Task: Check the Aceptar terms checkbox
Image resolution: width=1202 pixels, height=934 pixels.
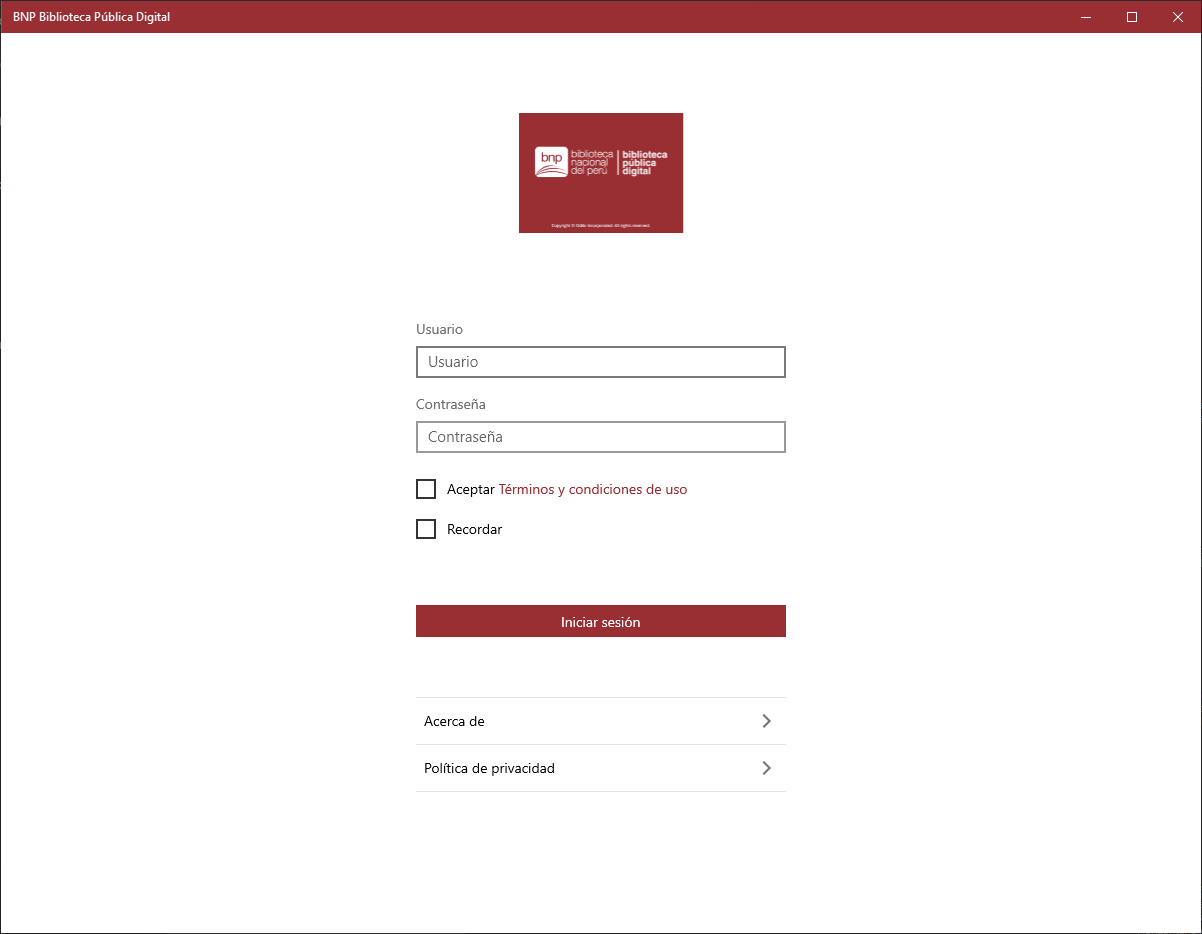Action: click(426, 489)
